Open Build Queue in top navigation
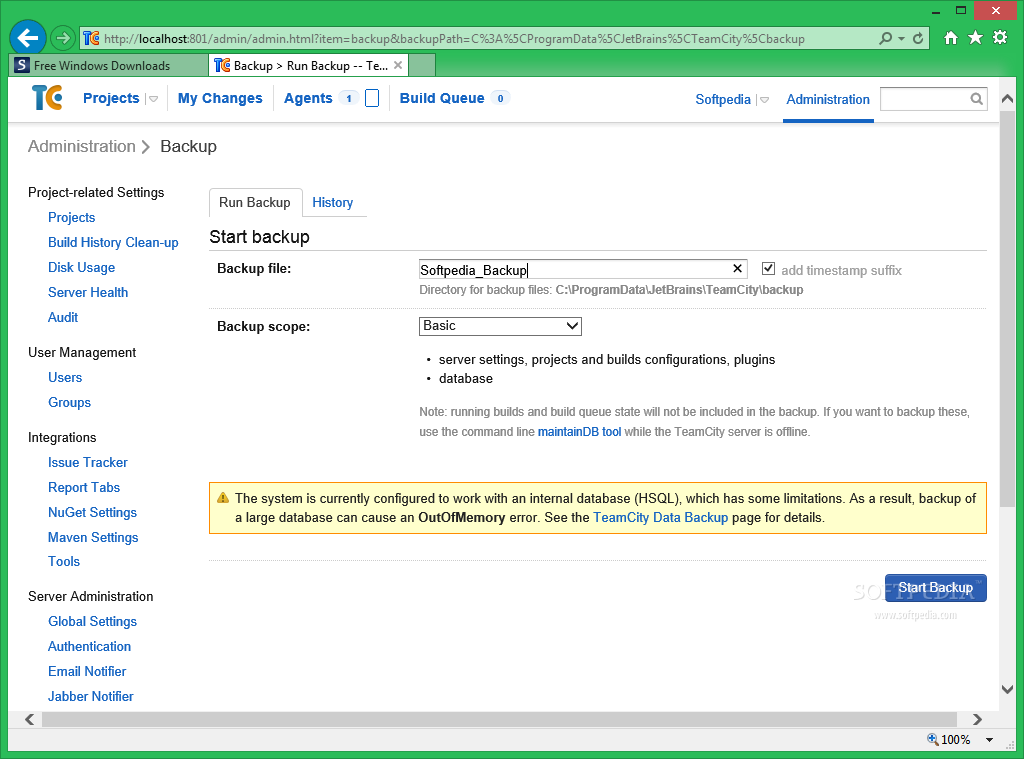This screenshot has width=1024, height=759. pyautogui.click(x=442, y=98)
